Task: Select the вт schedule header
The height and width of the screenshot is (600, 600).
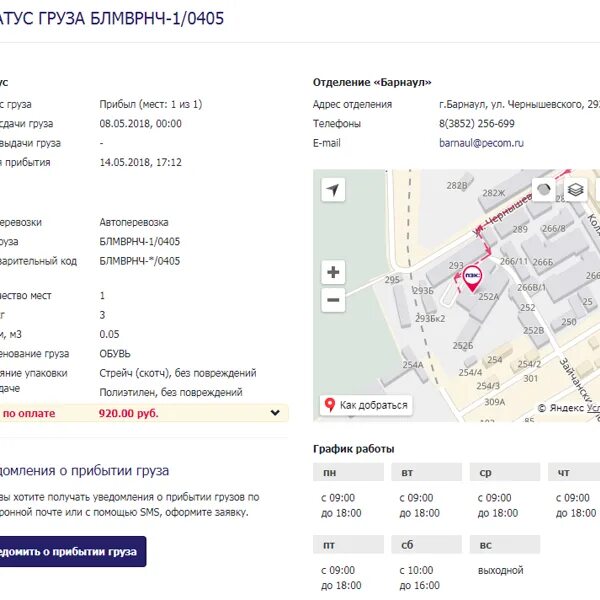Action: (x=427, y=472)
